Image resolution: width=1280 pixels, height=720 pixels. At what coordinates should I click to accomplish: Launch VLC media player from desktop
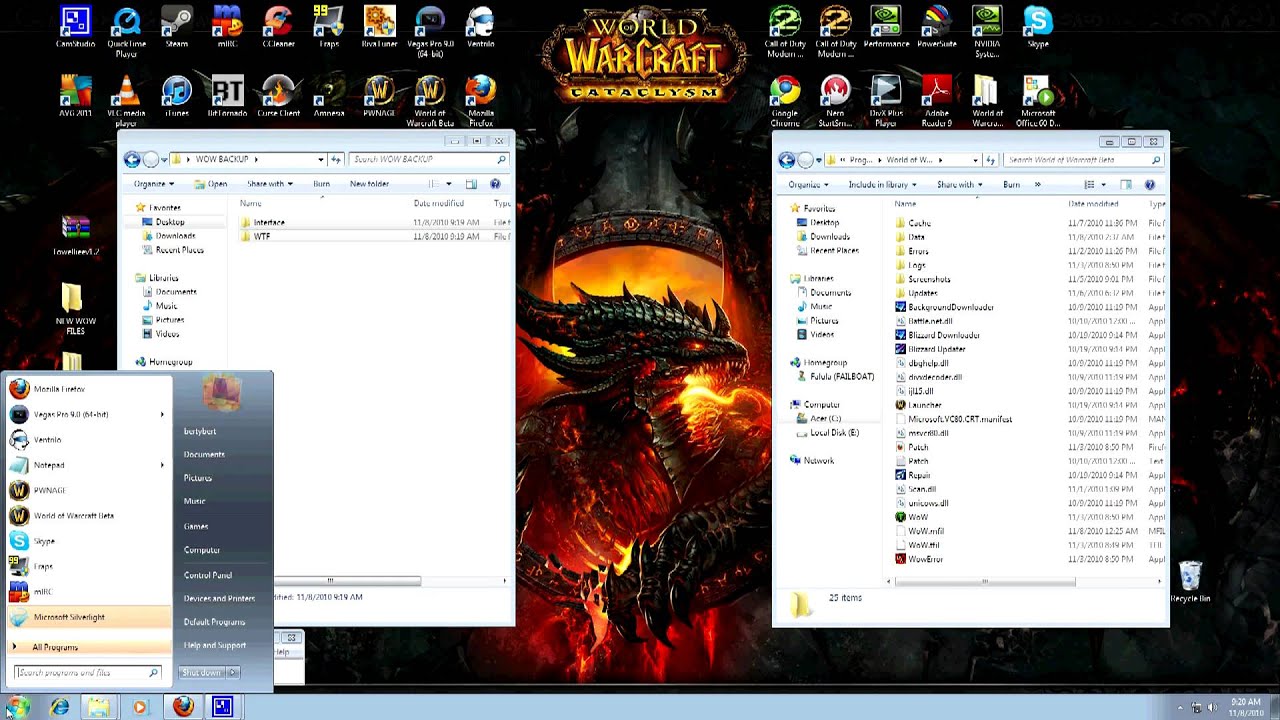click(x=126, y=101)
